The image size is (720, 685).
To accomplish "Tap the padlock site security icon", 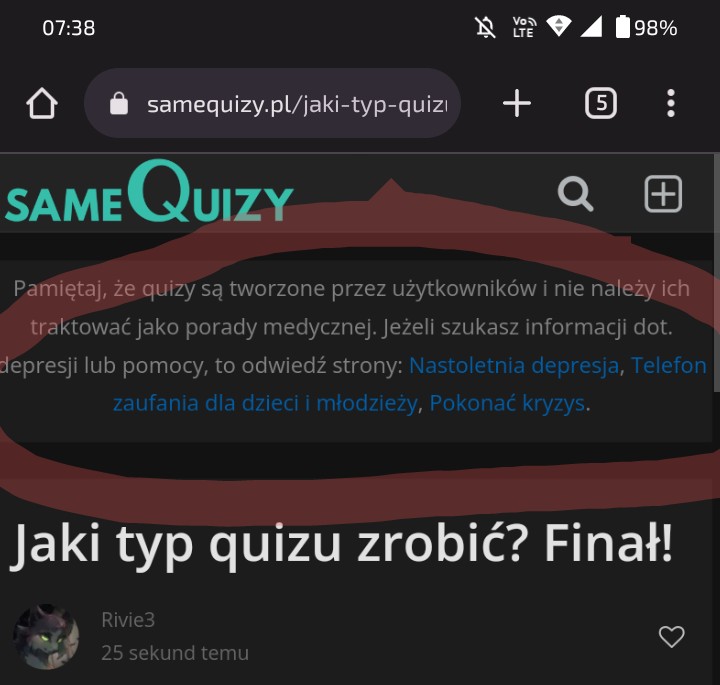I will [x=119, y=103].
